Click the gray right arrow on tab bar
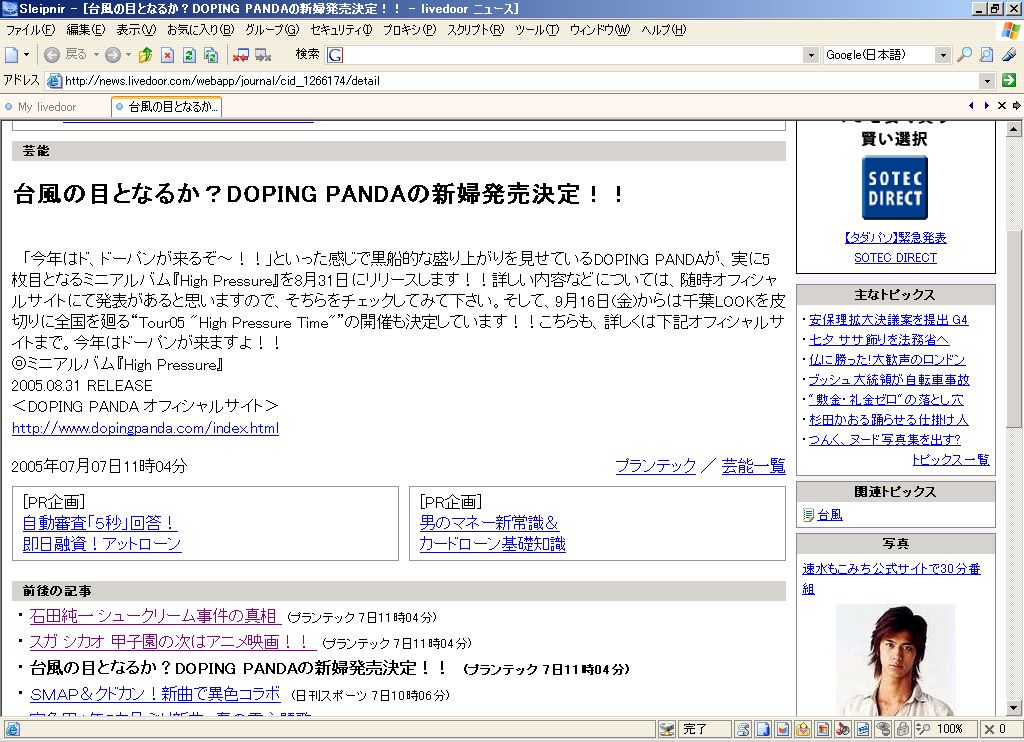This screenshot has height=742, width=1024. [1016, 106]
